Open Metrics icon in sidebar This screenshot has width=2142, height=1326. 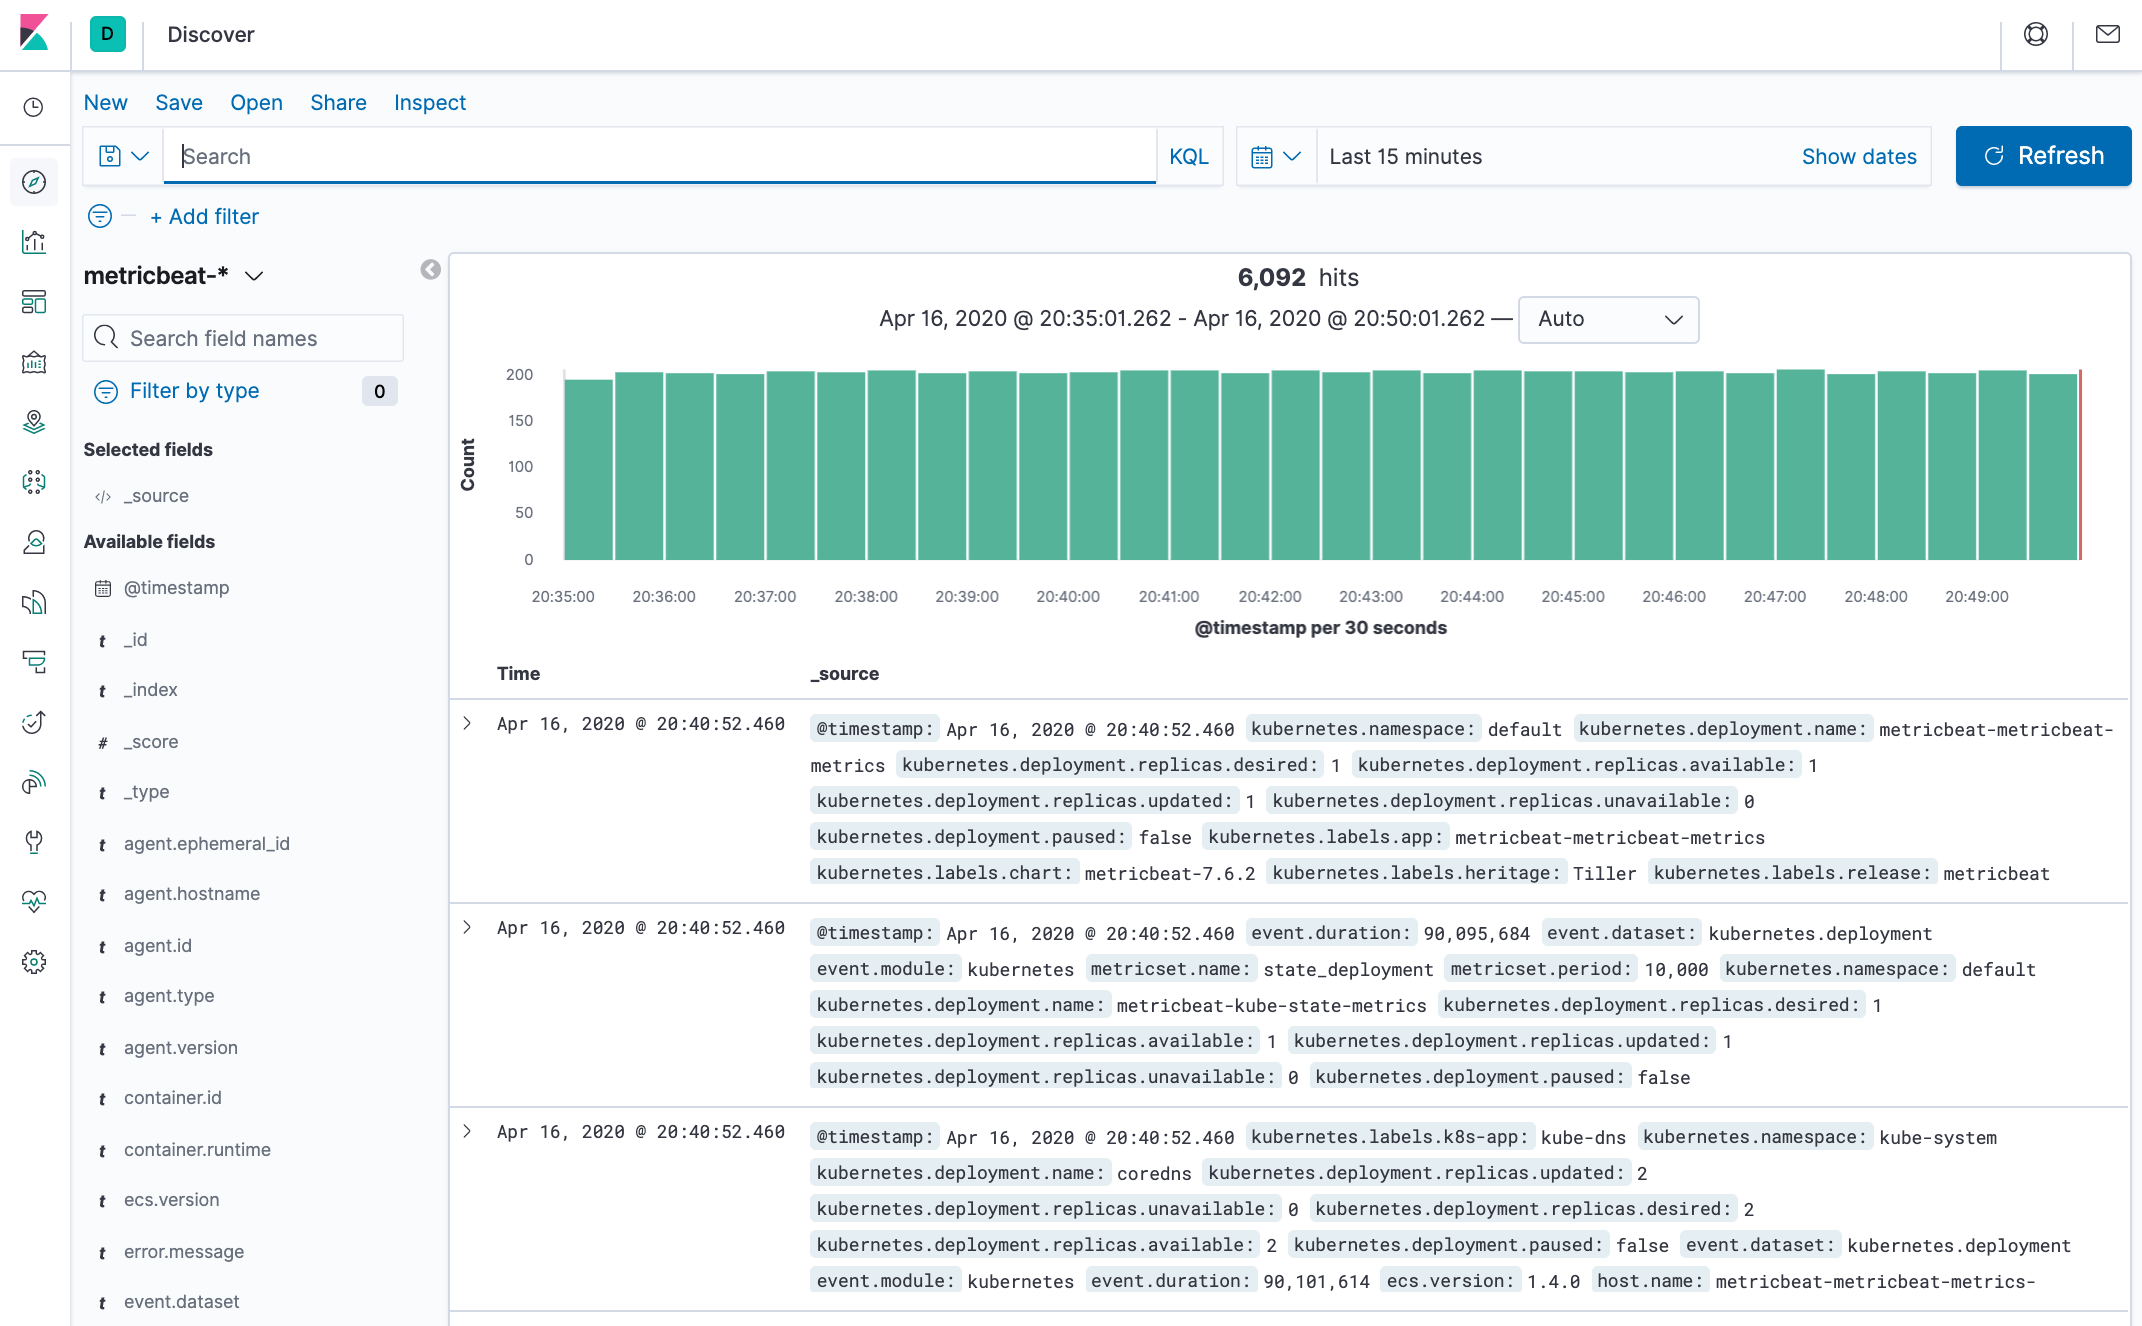pyautogui.click(x=34, y=542)
